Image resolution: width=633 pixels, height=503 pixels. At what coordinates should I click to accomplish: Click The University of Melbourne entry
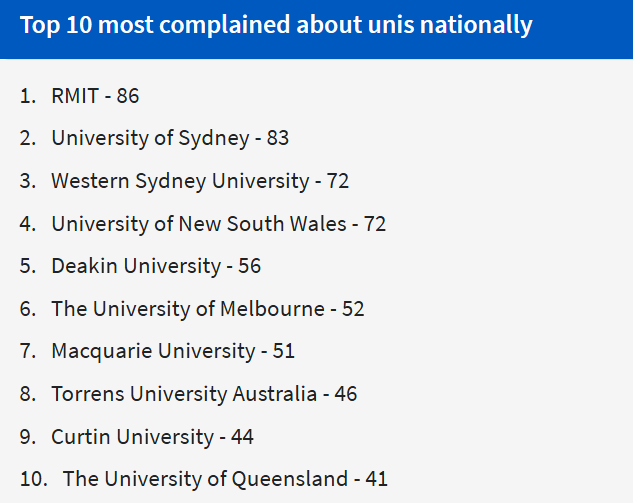point(188,309)
